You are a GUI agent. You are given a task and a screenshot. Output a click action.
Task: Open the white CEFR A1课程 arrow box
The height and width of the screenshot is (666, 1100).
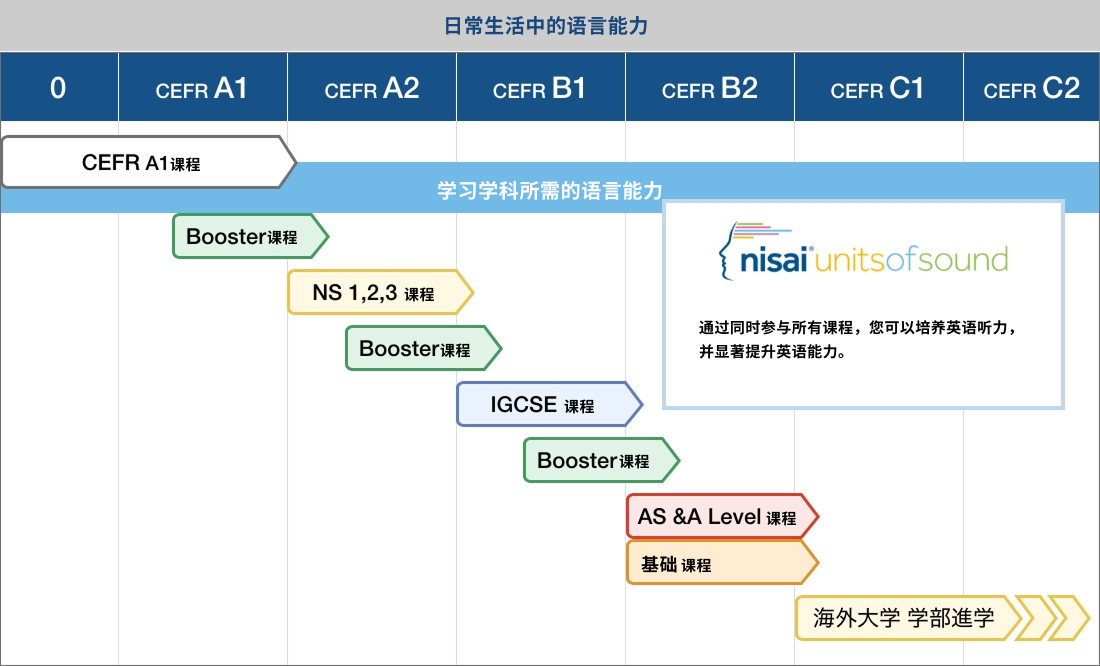(x=142, y=163)
